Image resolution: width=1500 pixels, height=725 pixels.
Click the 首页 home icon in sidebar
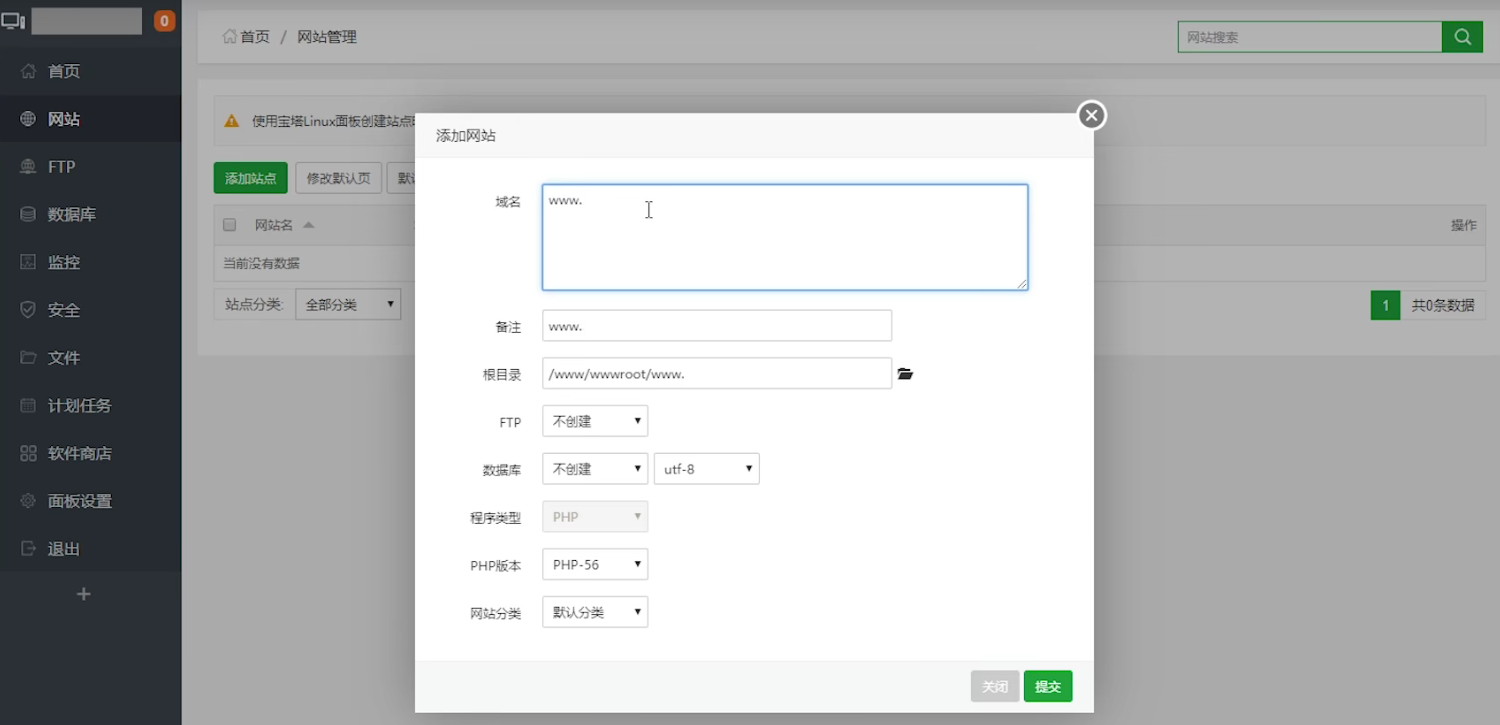pos(28,71)
